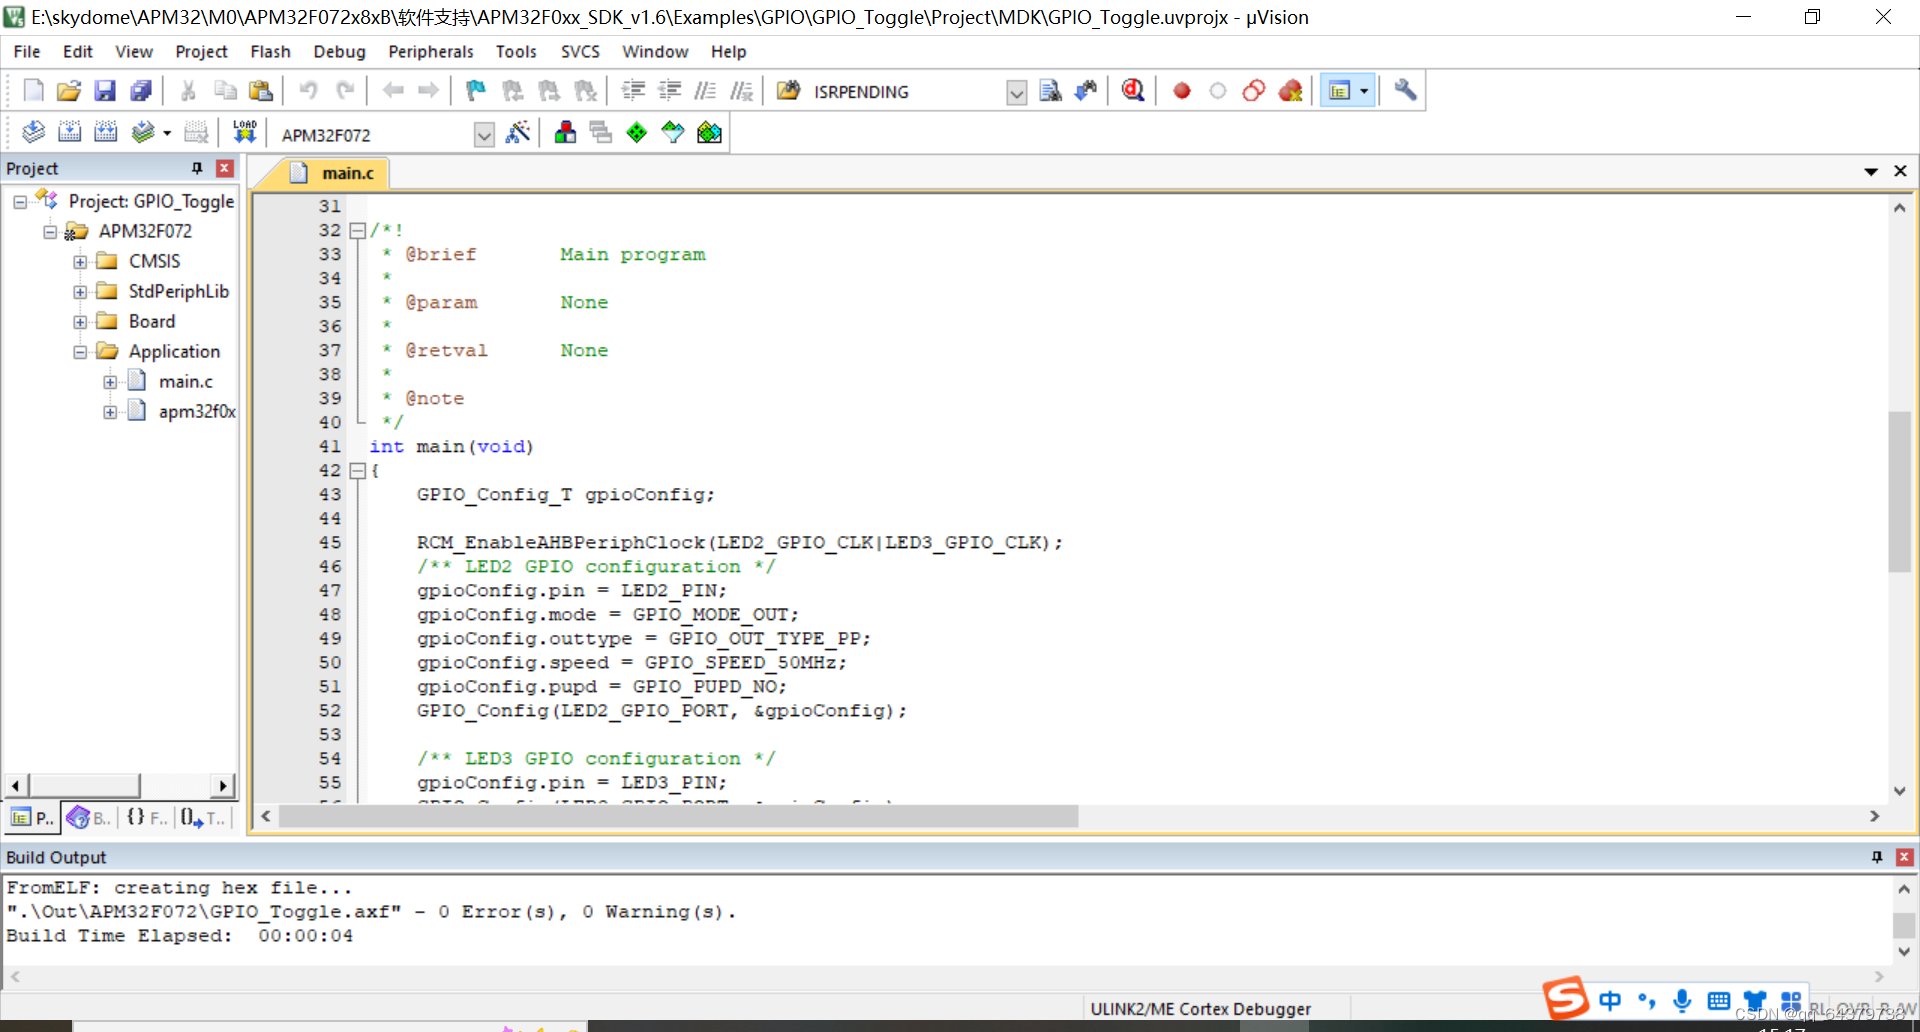
Task: Pin the Project panel with pushpin
Action: click(x=197, y=168)
